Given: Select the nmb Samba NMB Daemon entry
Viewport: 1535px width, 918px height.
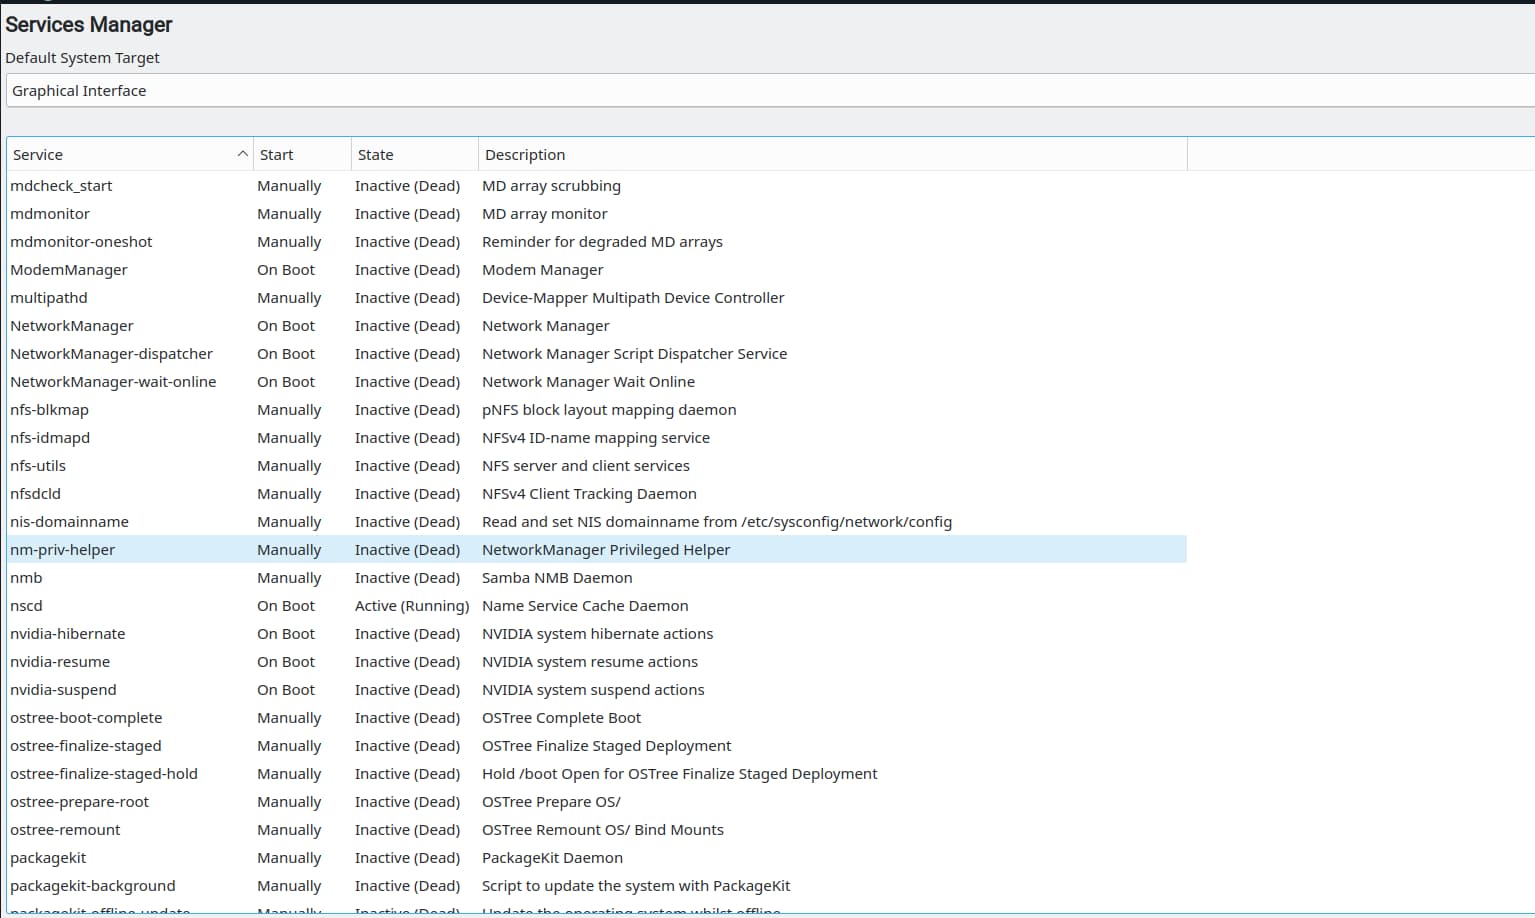Looking at the screenshot, I should pos(300,577).
